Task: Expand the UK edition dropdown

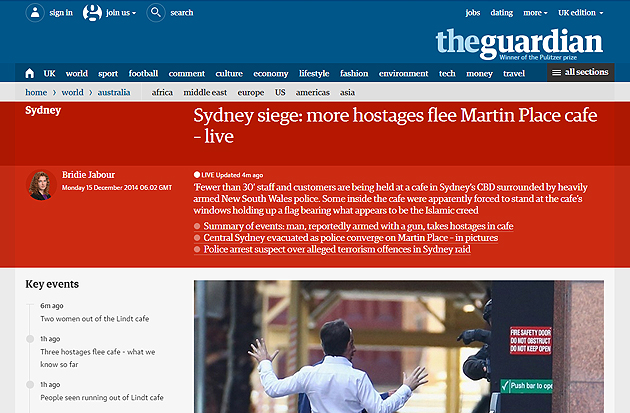Action: [581, 13]
